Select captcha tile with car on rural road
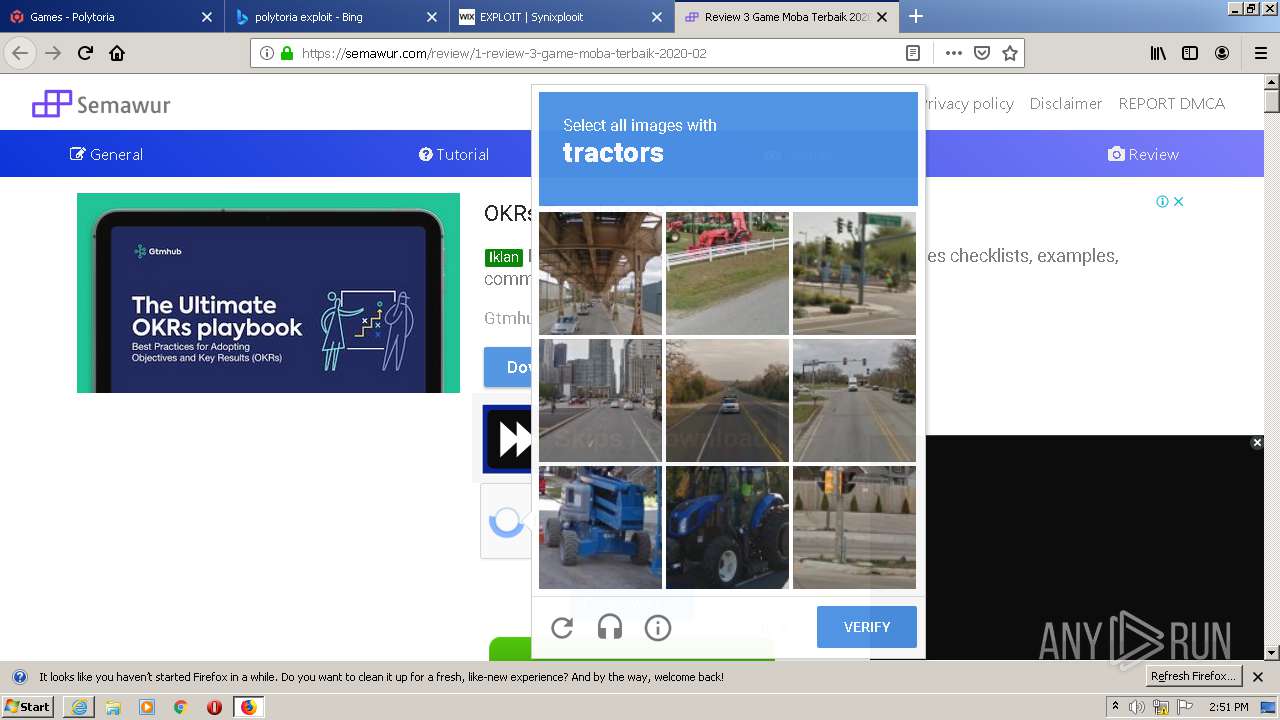 pyautogui.click(x=727, y=400)
